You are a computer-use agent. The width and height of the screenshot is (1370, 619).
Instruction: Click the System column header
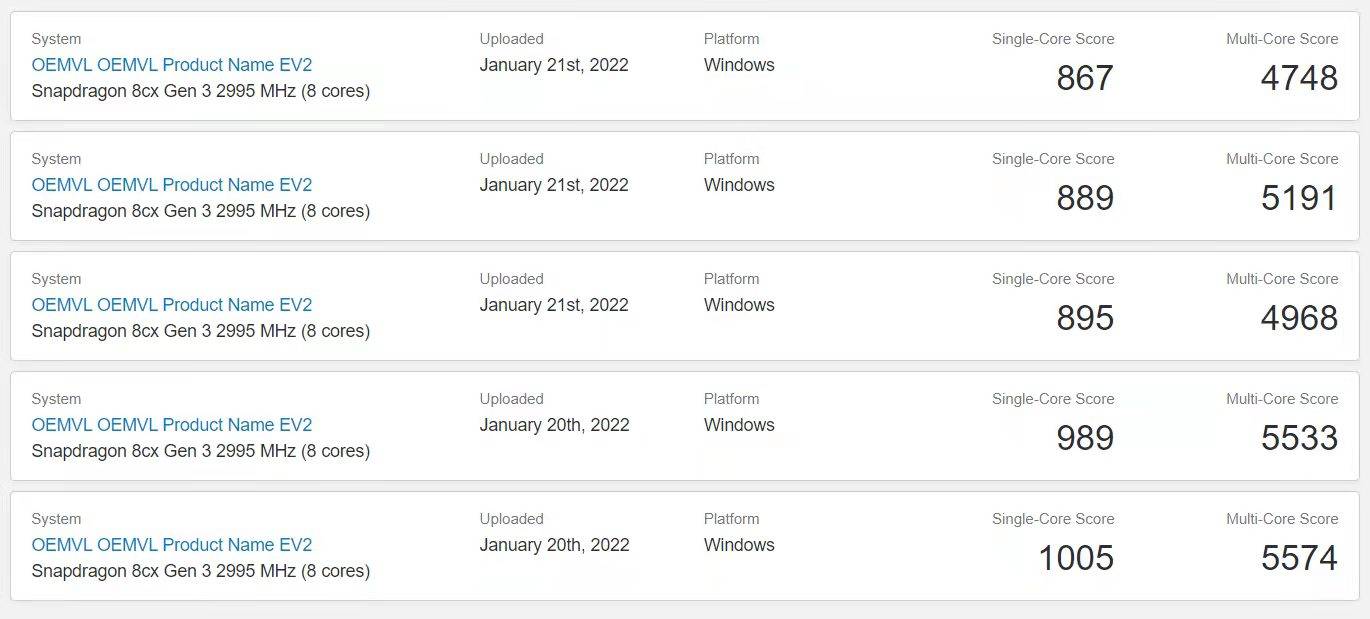pos(56,38)
